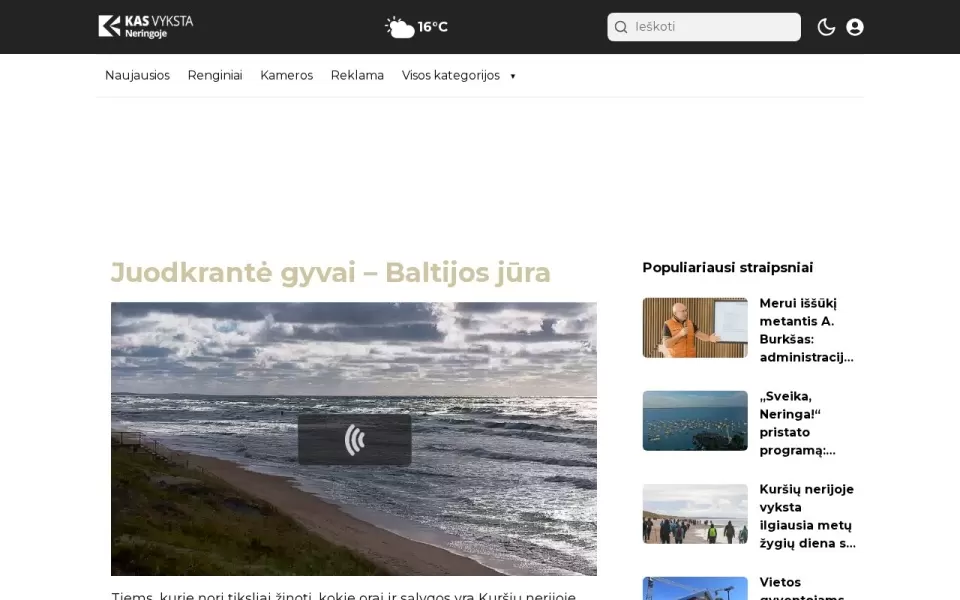Open the Kameros page

(287, 75)
